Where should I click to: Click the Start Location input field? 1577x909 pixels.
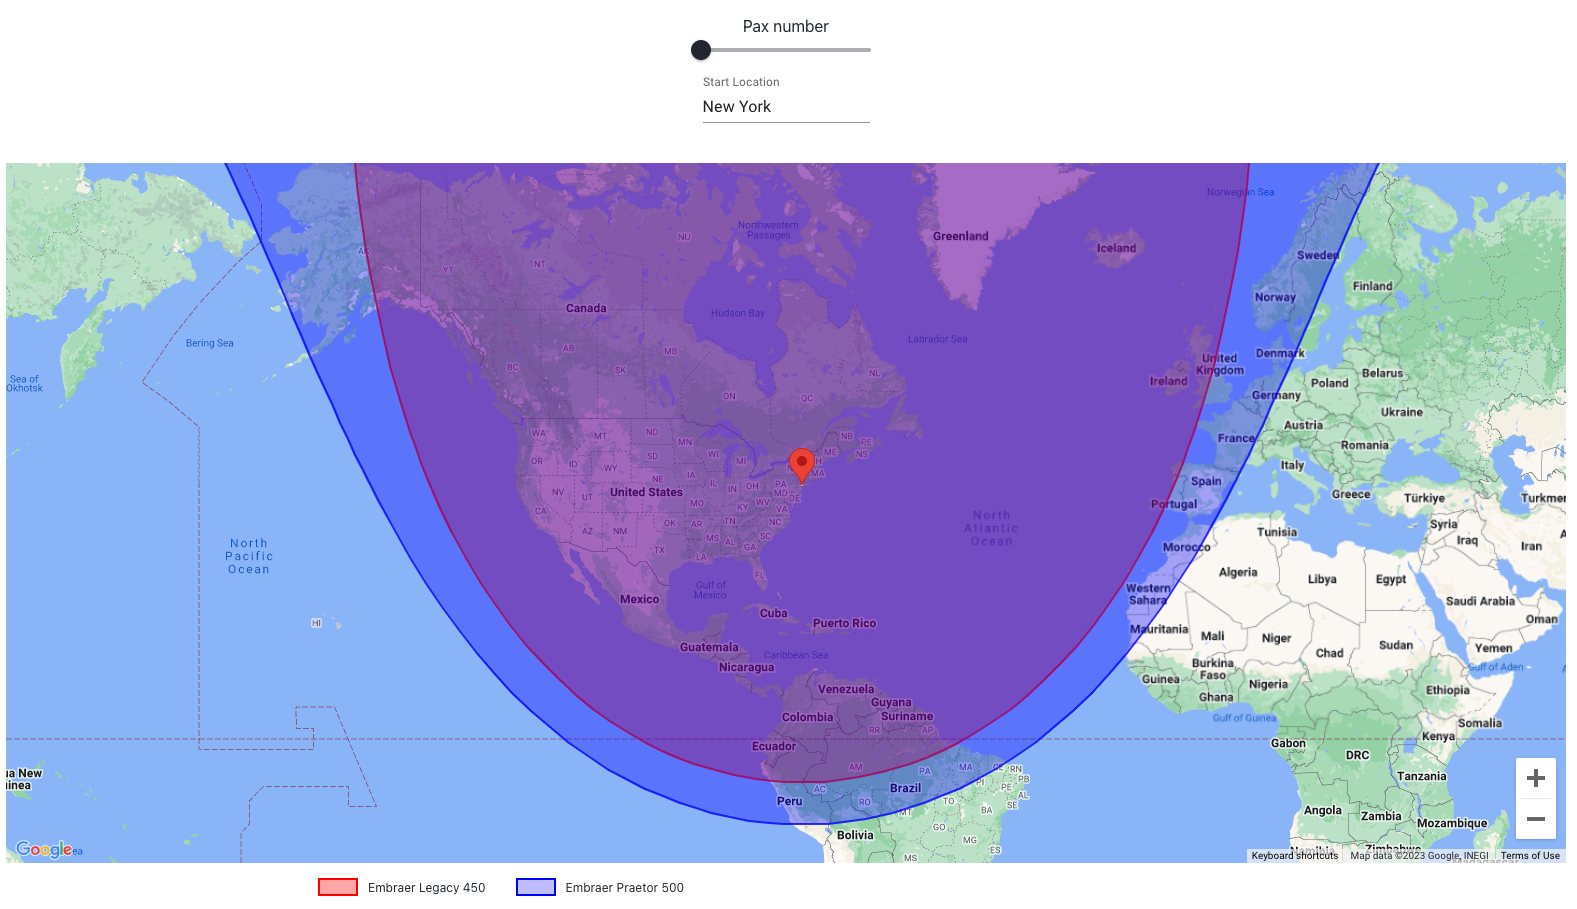point(786,107)
